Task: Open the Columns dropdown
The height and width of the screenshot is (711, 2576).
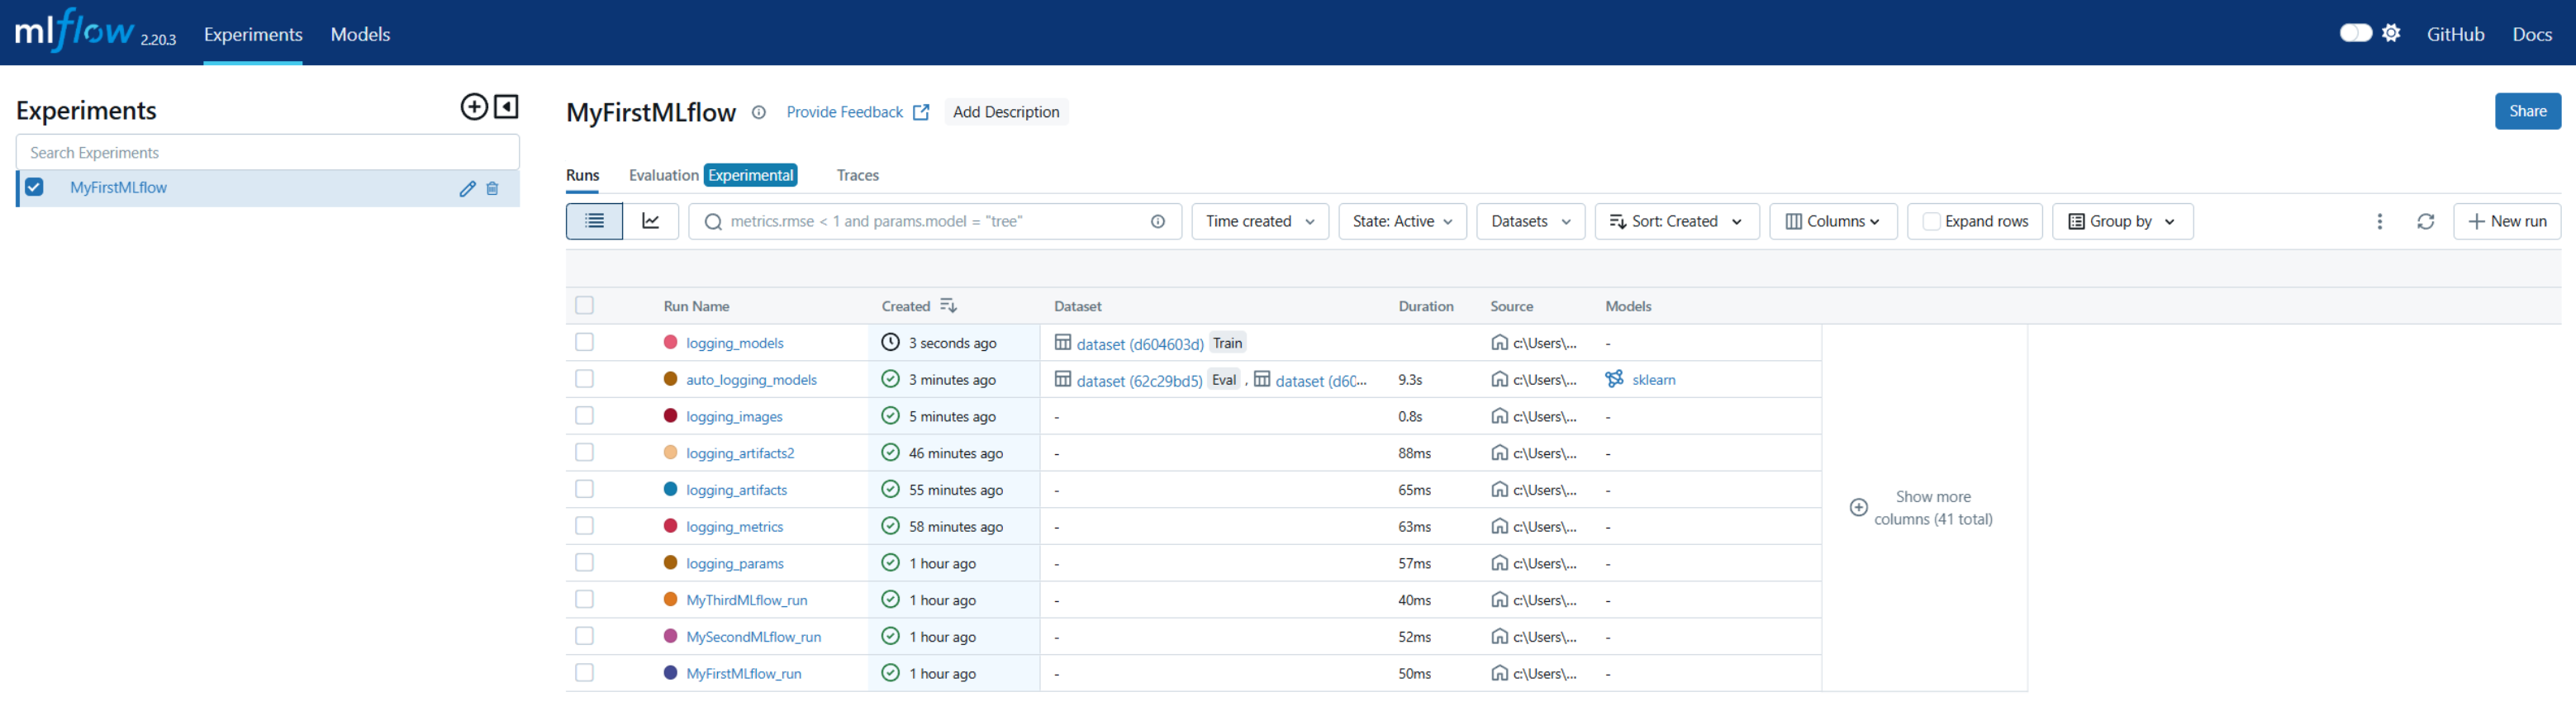Action: pos(1833,221)
